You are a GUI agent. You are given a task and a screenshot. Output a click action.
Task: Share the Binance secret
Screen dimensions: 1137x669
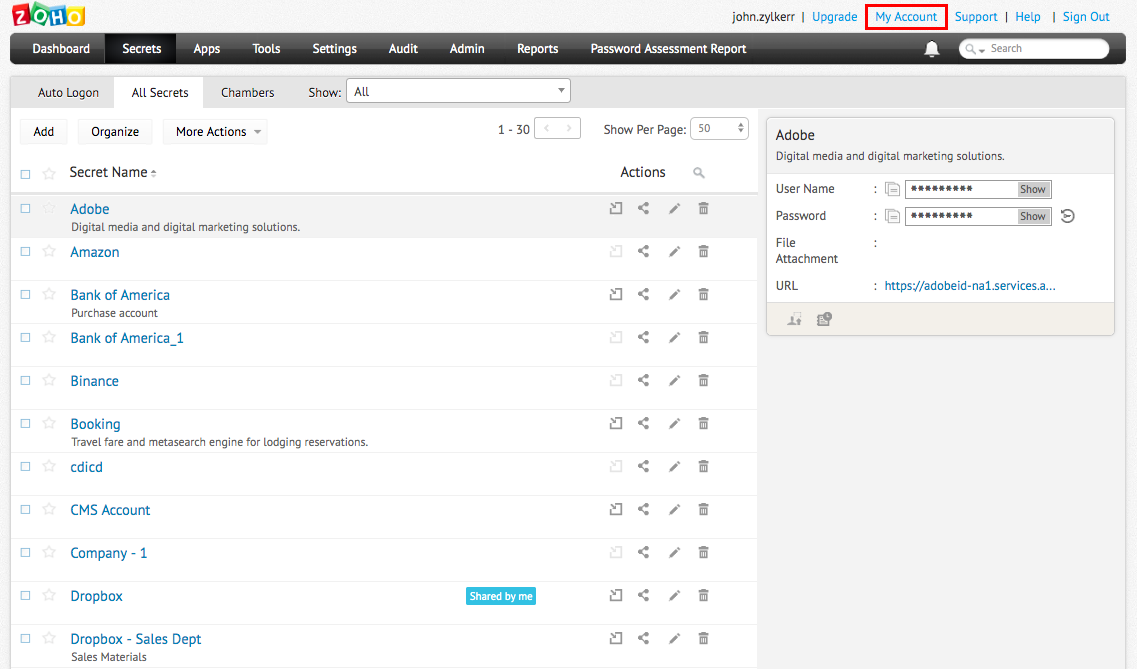(x=643, y=381)
